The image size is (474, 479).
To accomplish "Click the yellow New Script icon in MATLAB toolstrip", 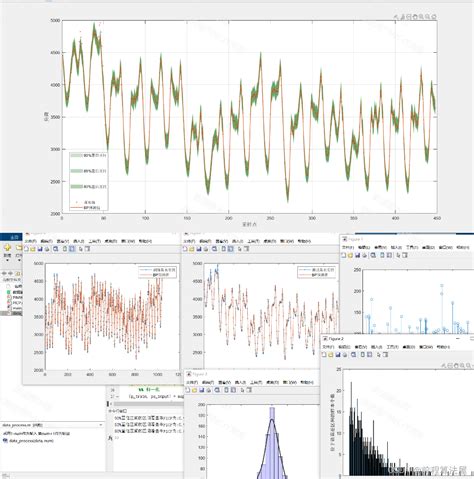I will pyautogui.click(x=7, y=247).
